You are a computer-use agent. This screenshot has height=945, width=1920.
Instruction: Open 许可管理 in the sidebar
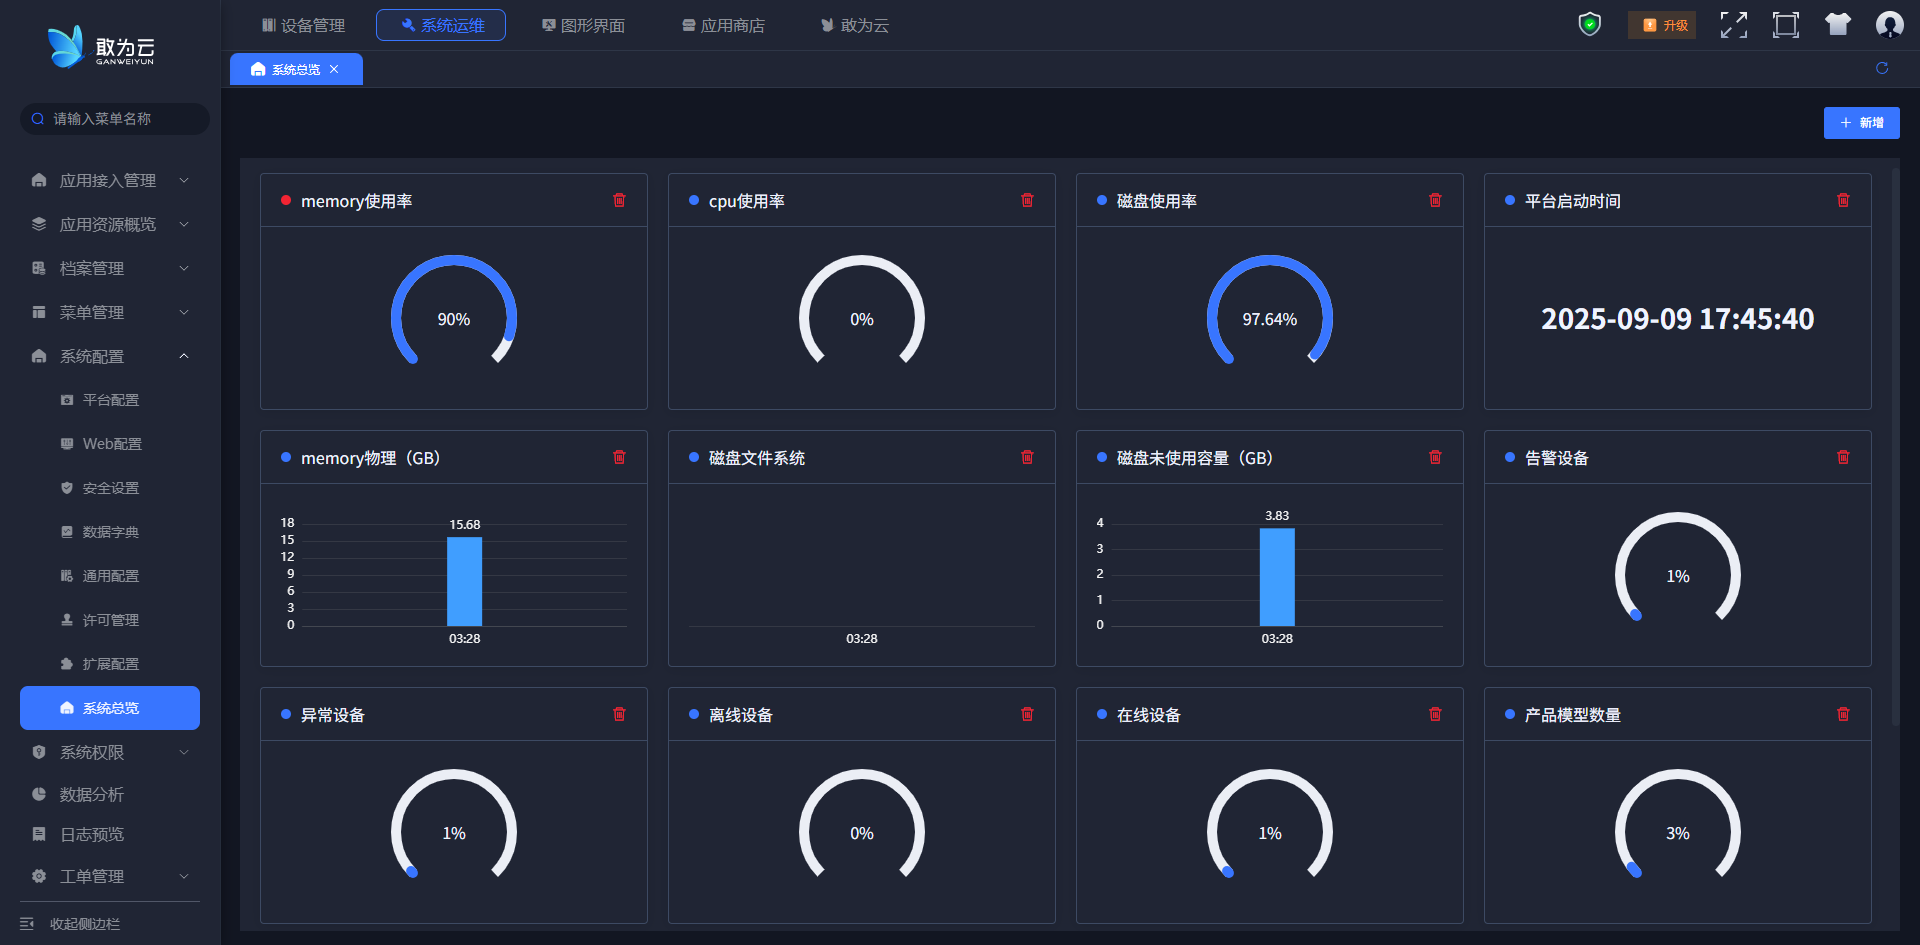point(110,620)
